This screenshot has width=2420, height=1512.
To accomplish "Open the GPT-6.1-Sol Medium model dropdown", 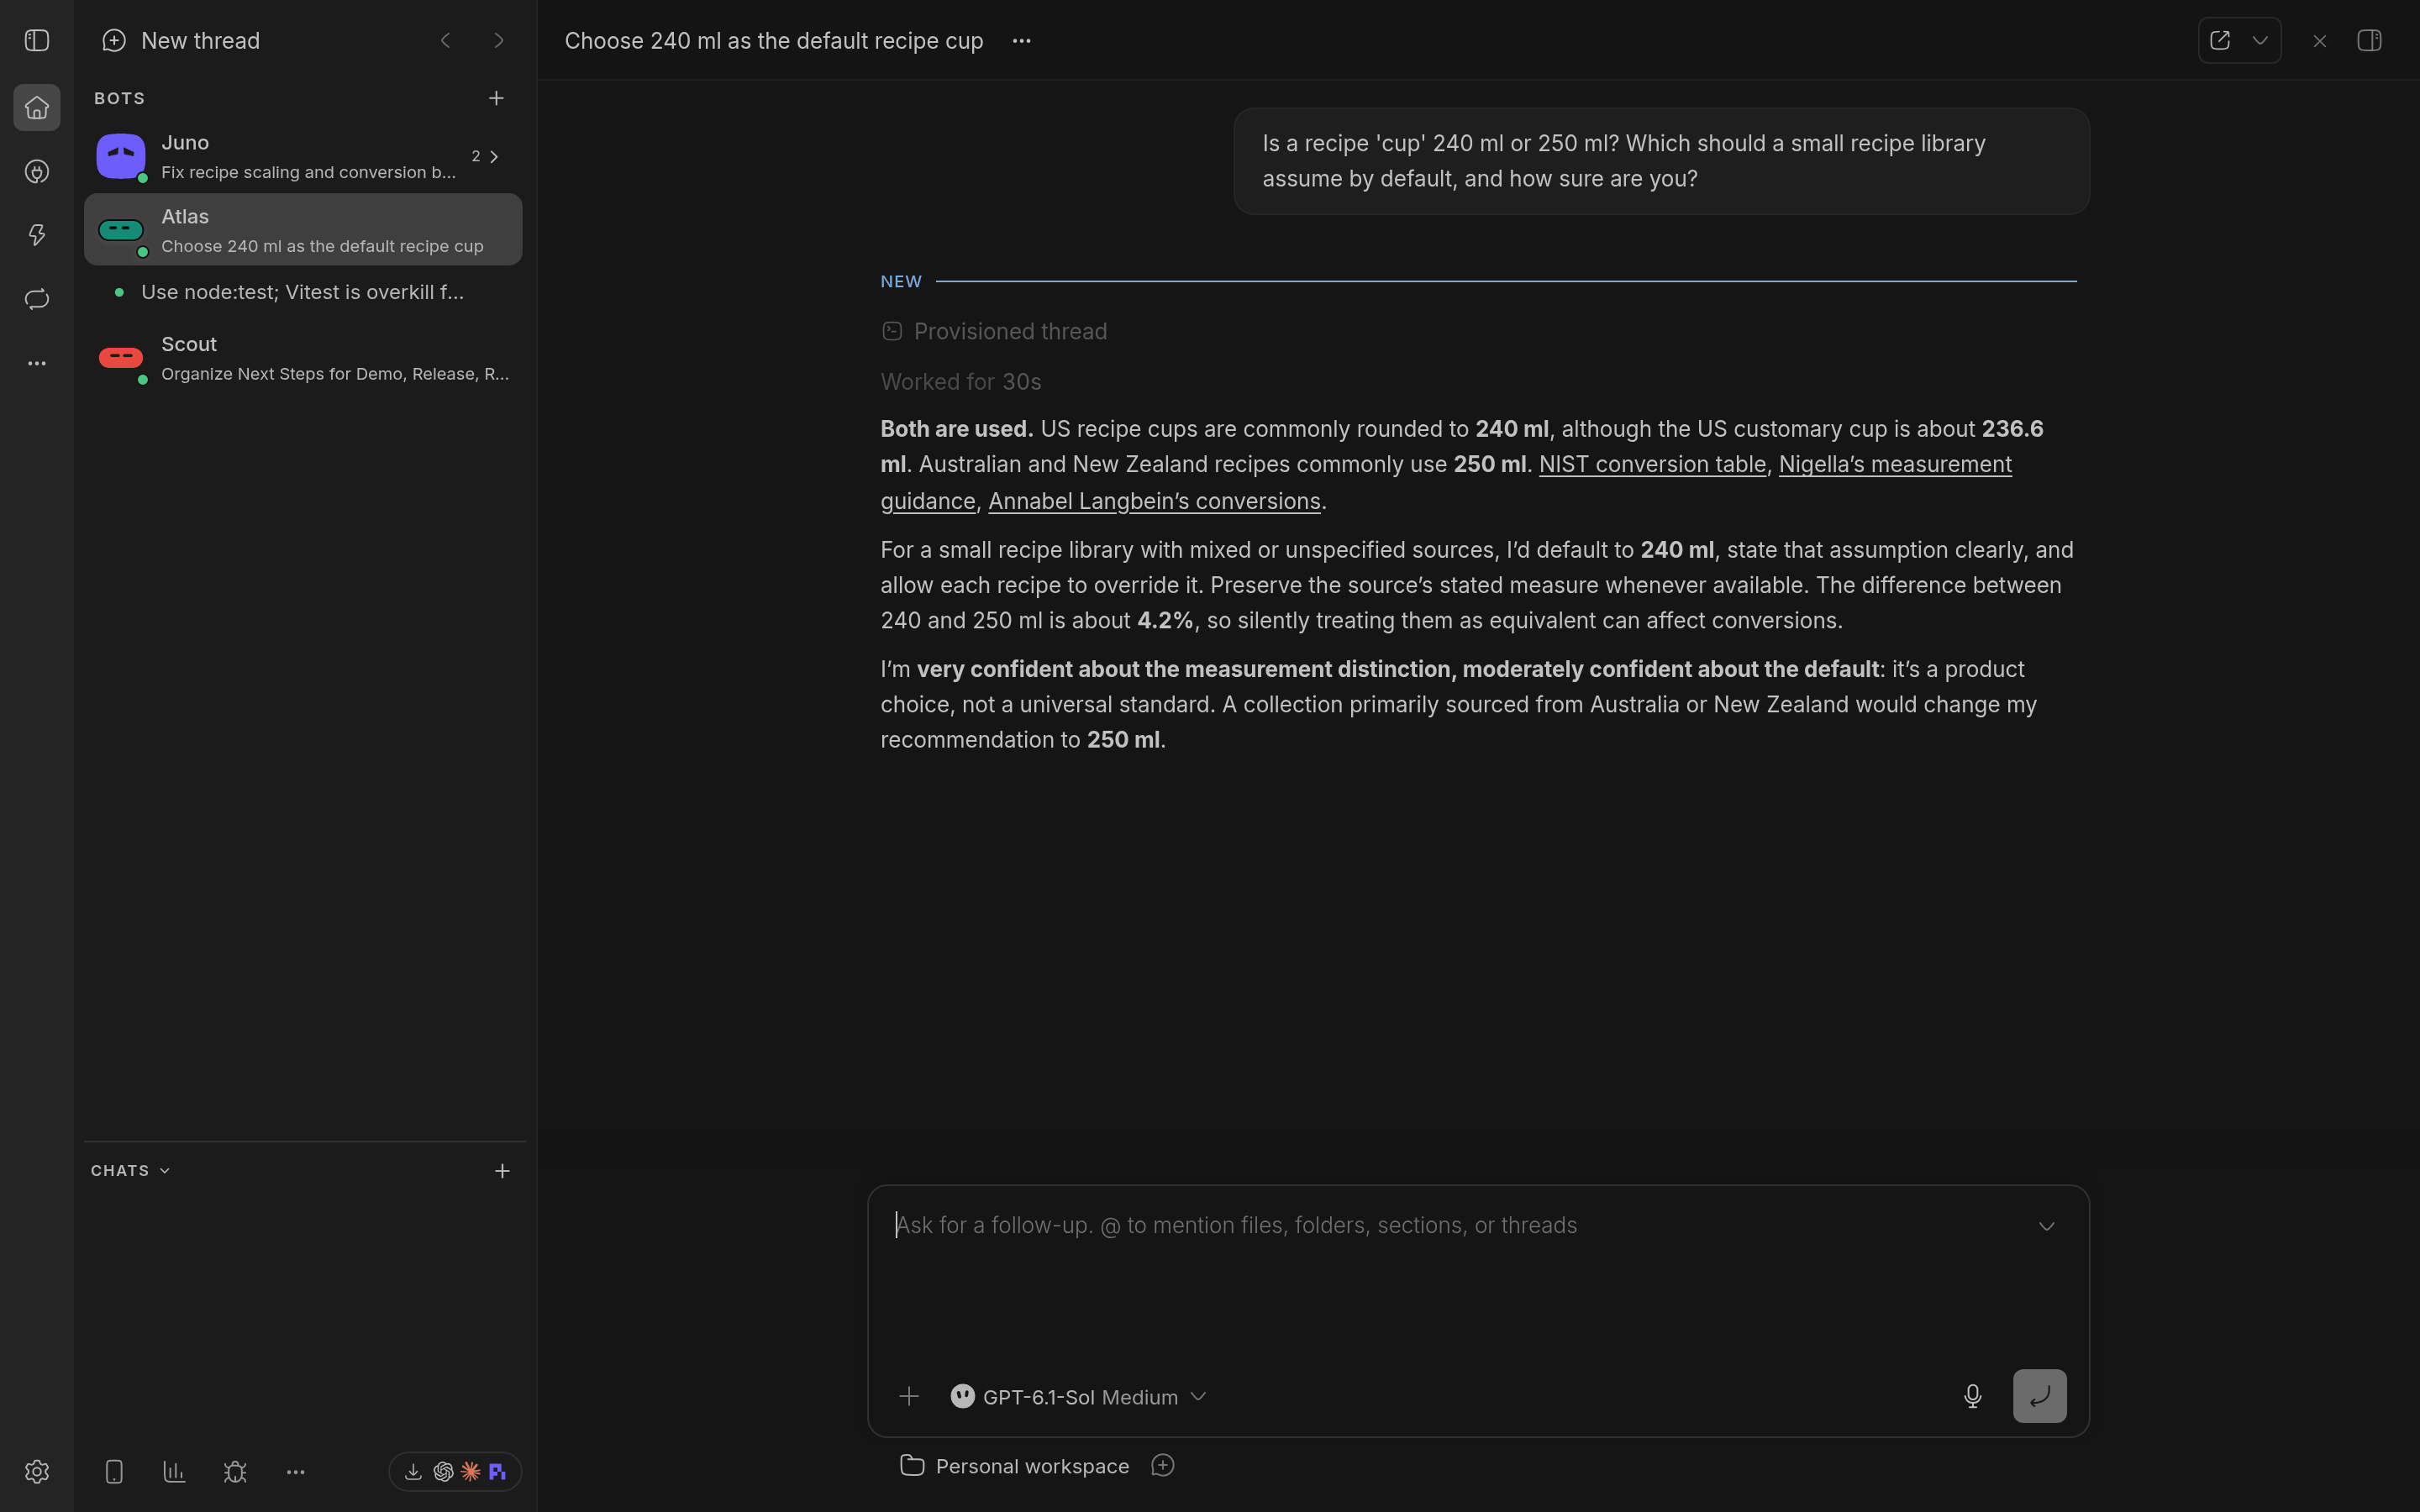I will click(1078, 1396).
